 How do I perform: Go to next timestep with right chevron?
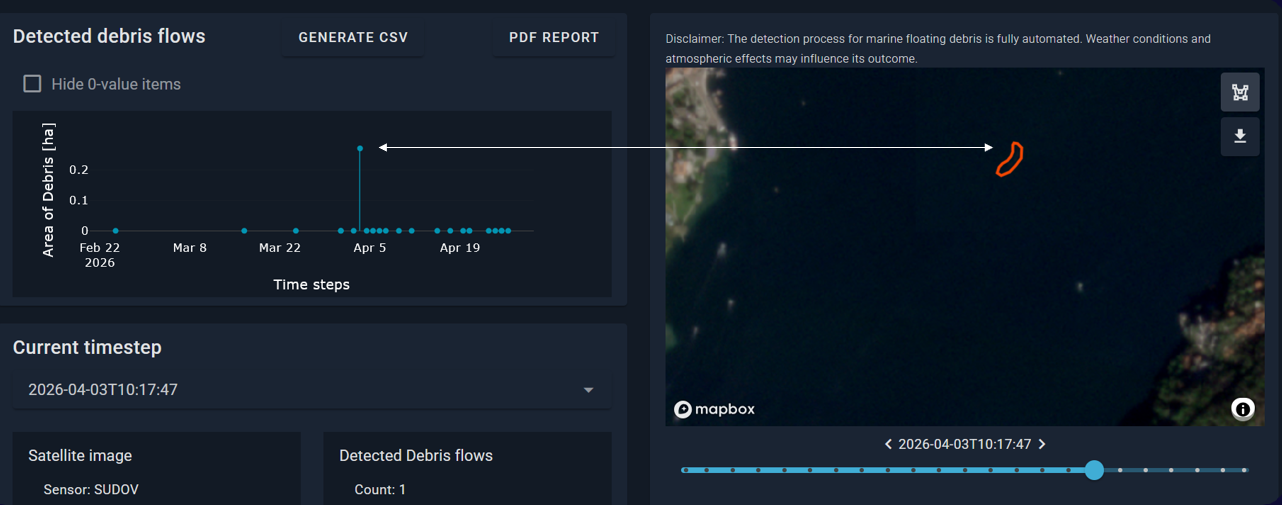tap(1042, 444)
